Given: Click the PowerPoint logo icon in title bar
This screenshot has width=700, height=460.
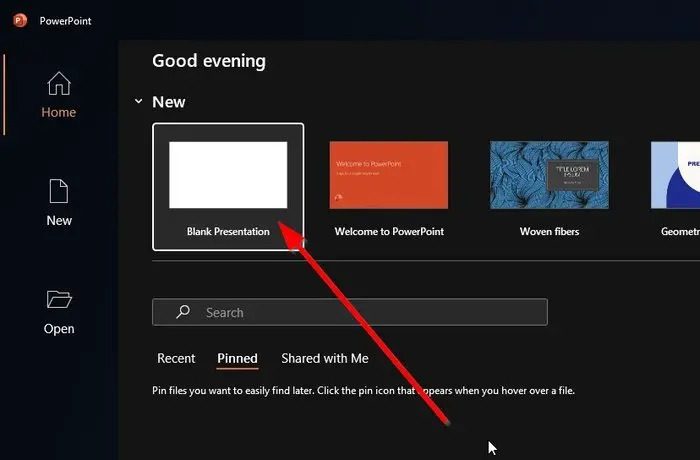Looking at the screenshot, I should point(20,21).
